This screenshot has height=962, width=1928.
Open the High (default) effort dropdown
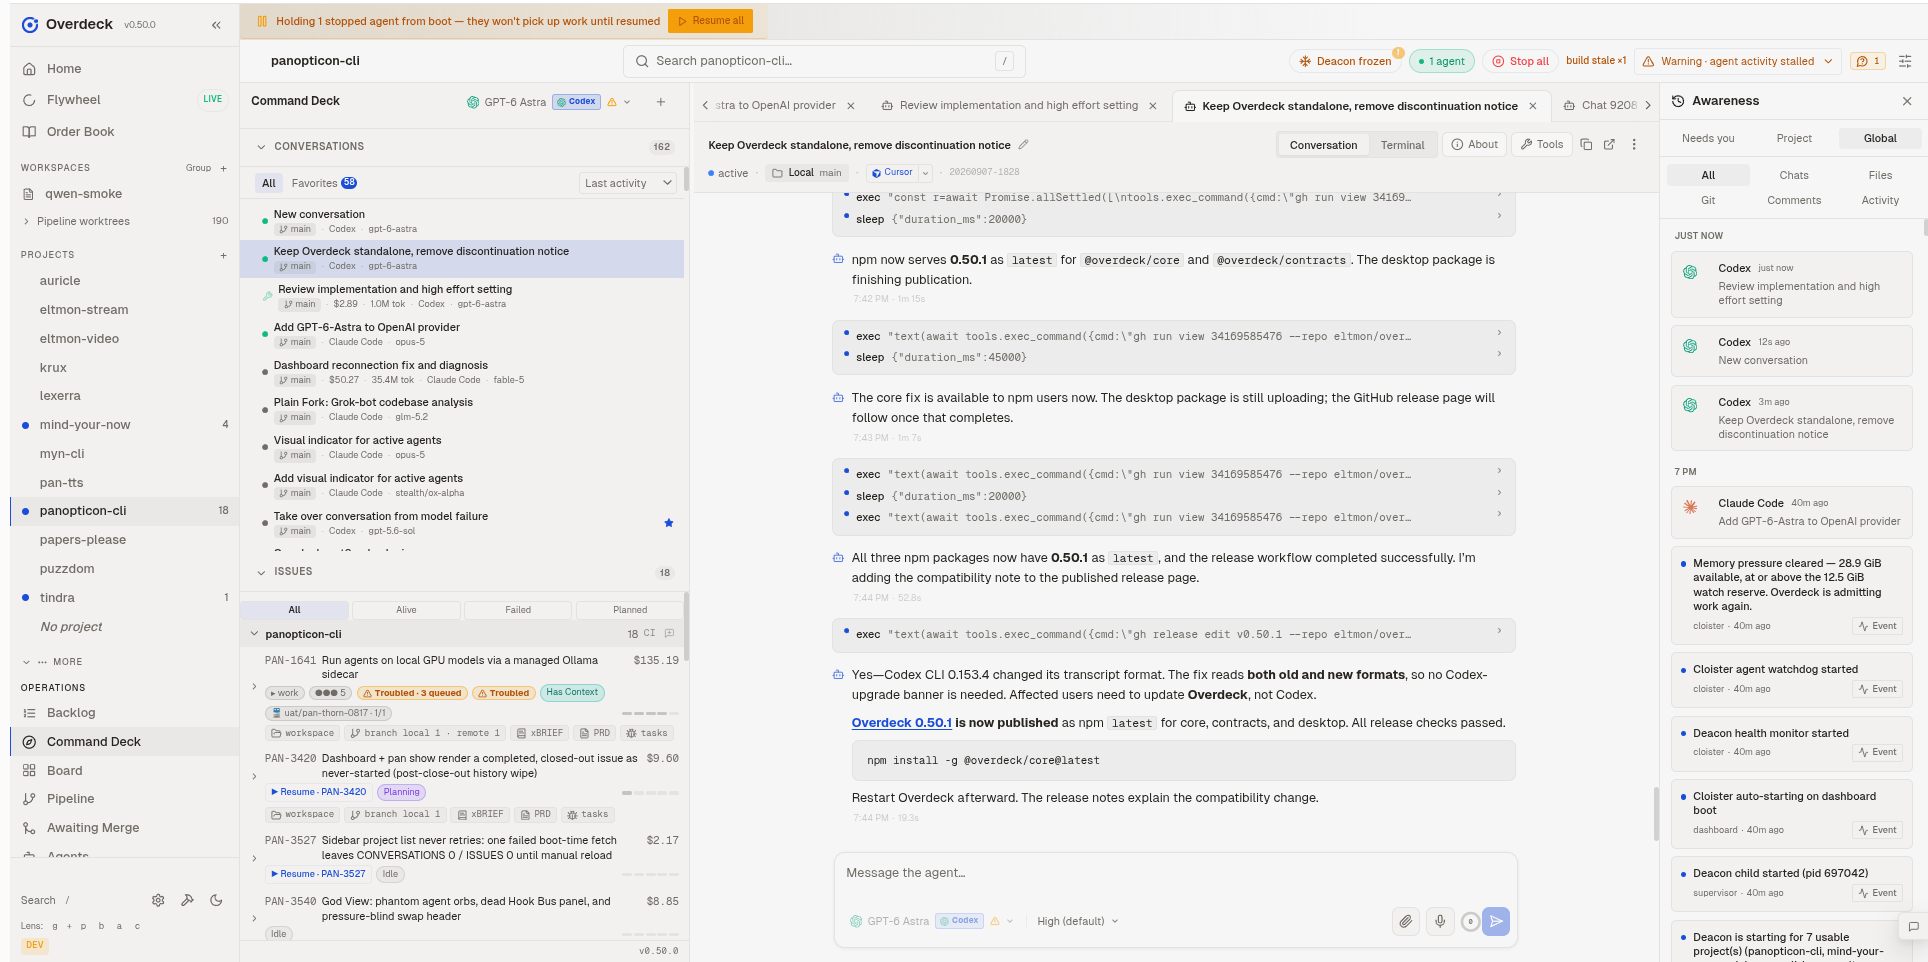[x=1078, y=921]
